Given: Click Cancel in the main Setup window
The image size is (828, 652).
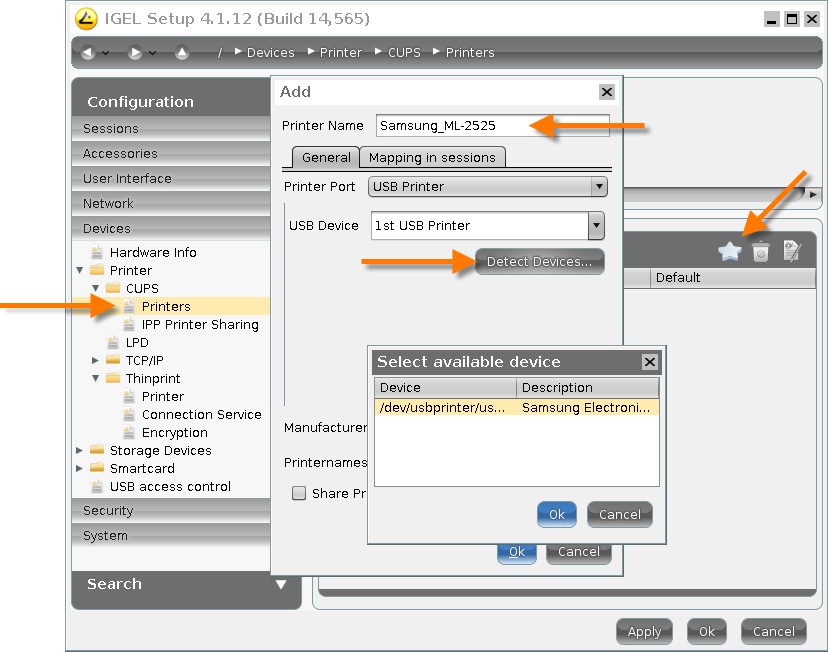Looking at the screenshot, I should coord(774,631).
